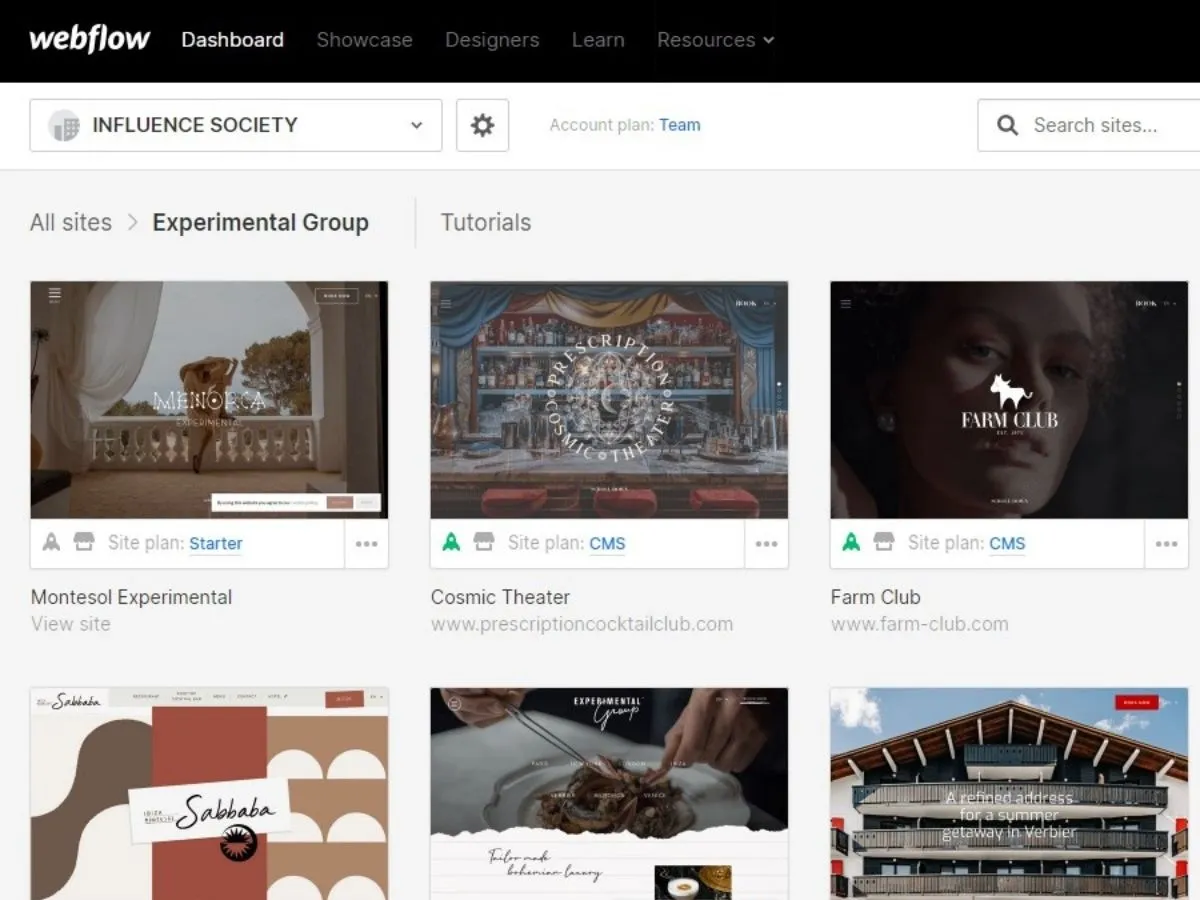Click the green rocket icon for Farm Club
Image resolution: width=1200 pixels, height=900 pixels.
coord(852,543)
